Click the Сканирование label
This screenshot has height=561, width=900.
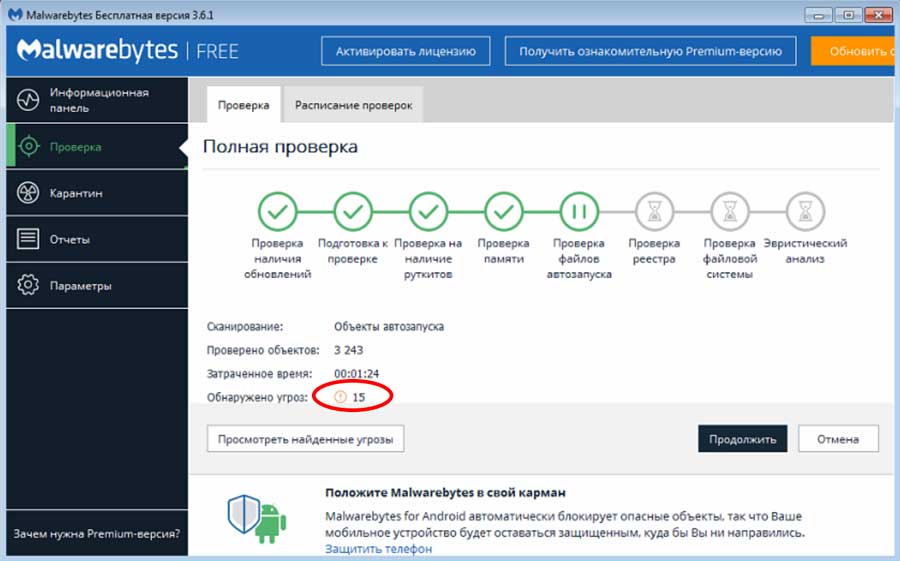click(245, 326)
